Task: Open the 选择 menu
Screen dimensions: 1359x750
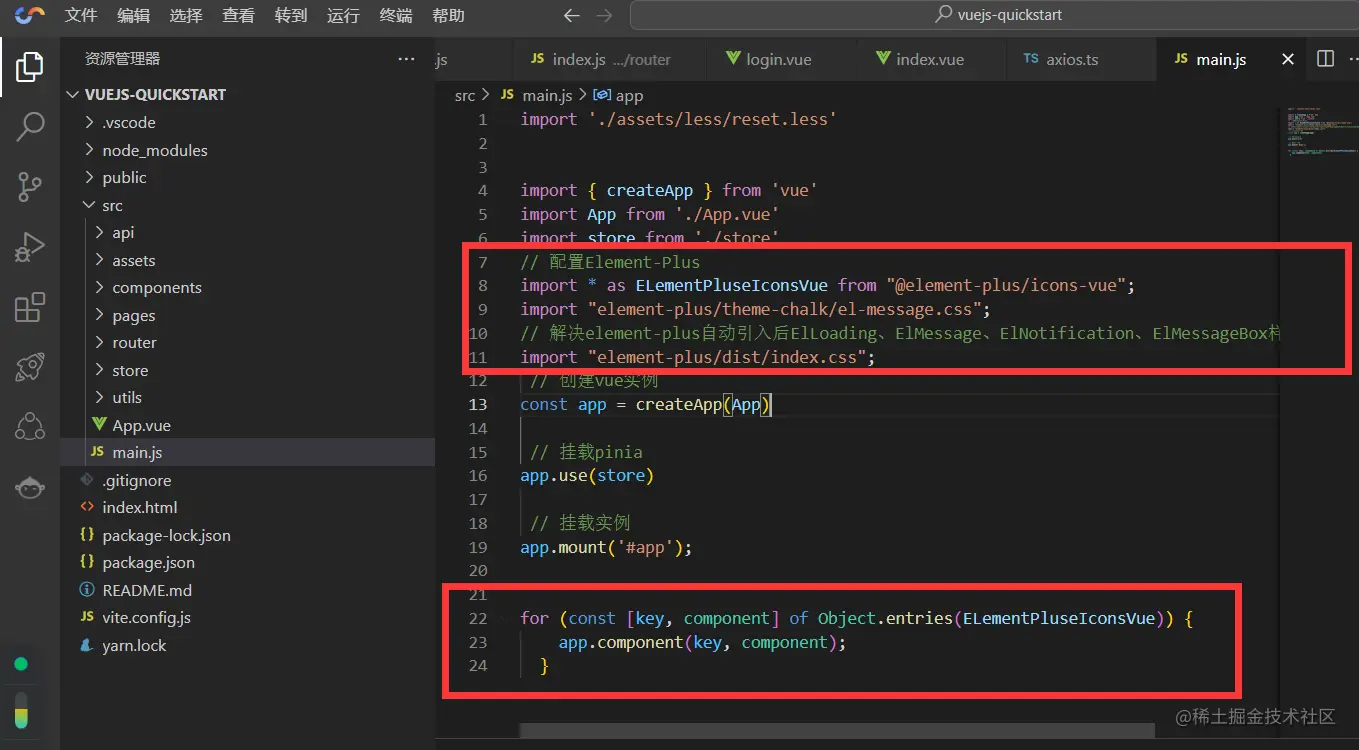Action: coord(186,15)
